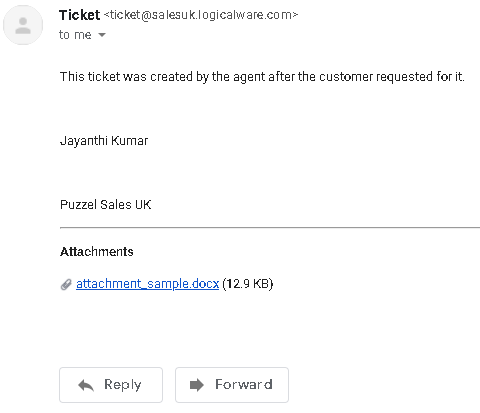Click the curved reply arrow icon
The width and height of the screenshot is (480, 413).
pos(86,385)
